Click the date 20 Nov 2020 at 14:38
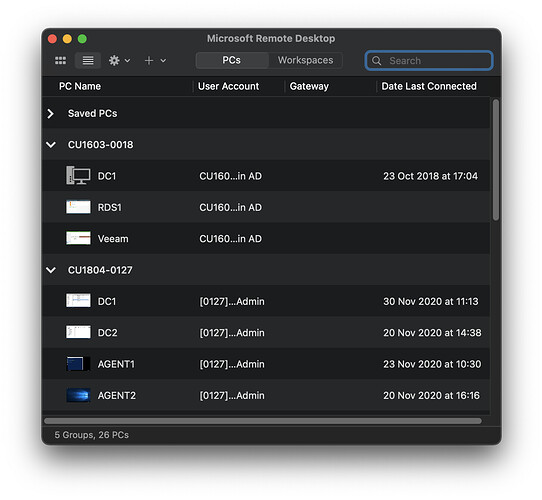 pyautogui.click(x=432, y=333)
